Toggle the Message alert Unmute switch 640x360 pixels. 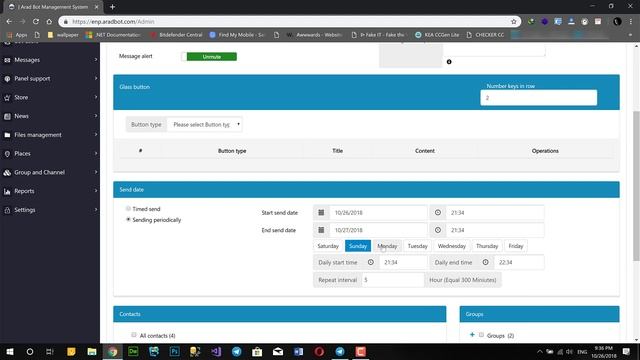click(x=209, y=57)
